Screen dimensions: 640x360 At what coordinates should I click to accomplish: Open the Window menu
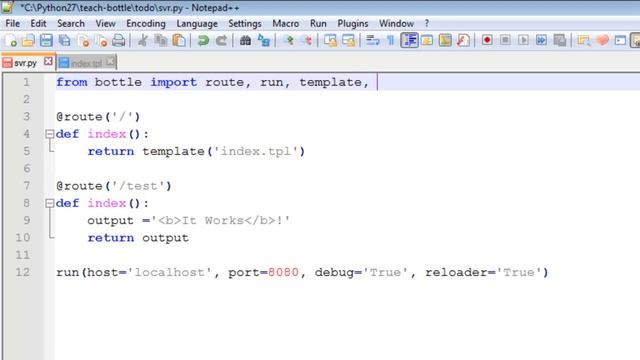click(396, 24)
